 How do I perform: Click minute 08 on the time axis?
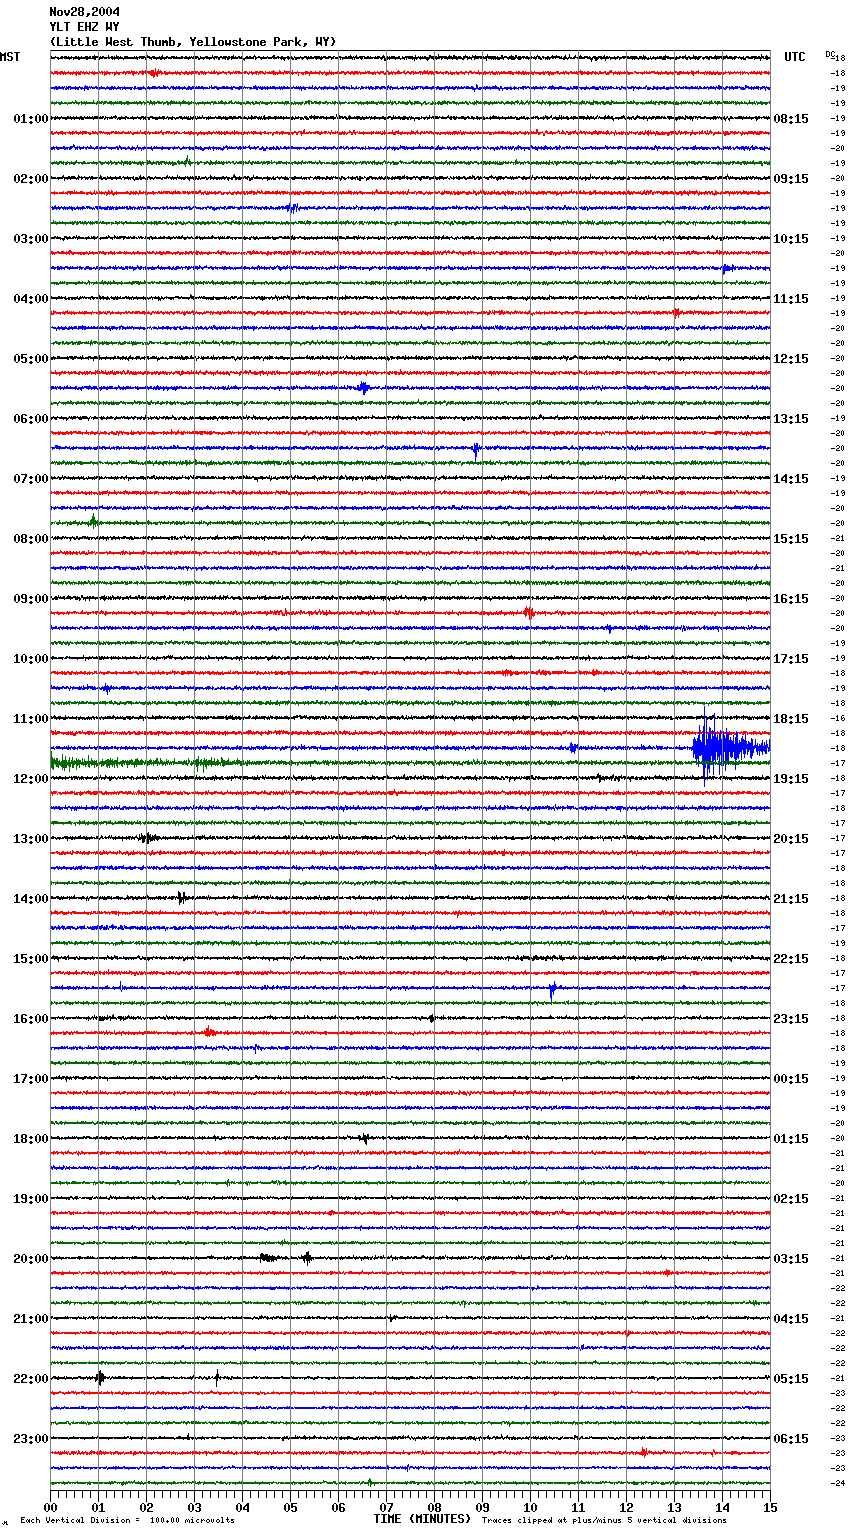[x=435, y=1507]
